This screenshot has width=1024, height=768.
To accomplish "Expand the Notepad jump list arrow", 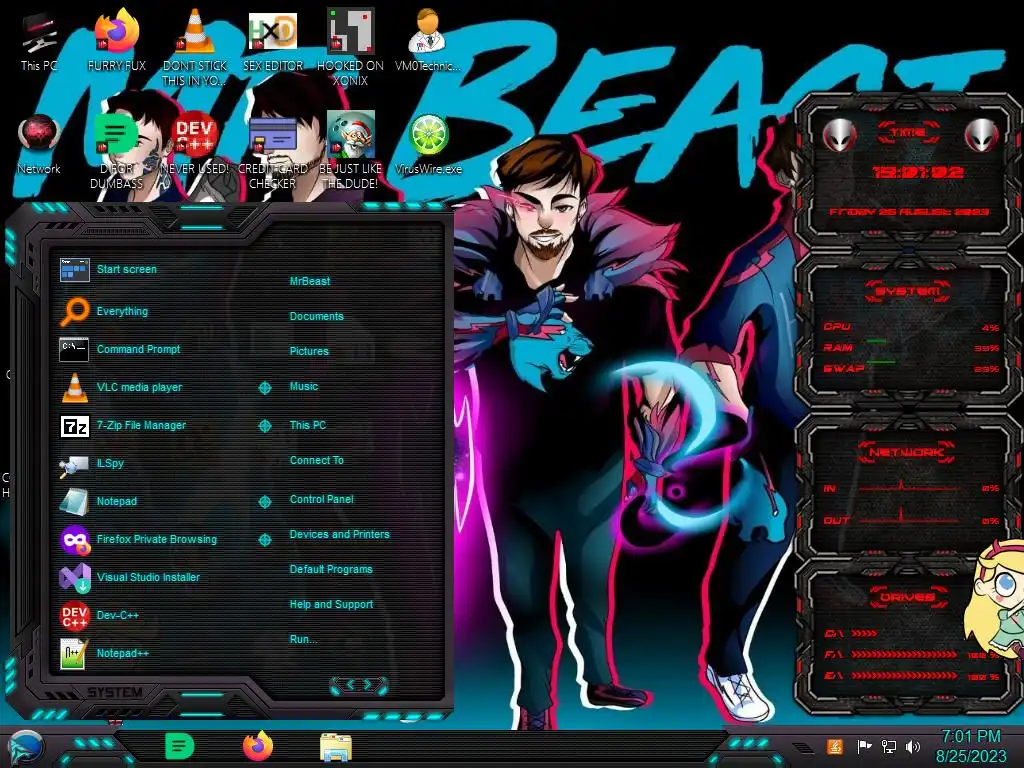I will pos(264,502).
